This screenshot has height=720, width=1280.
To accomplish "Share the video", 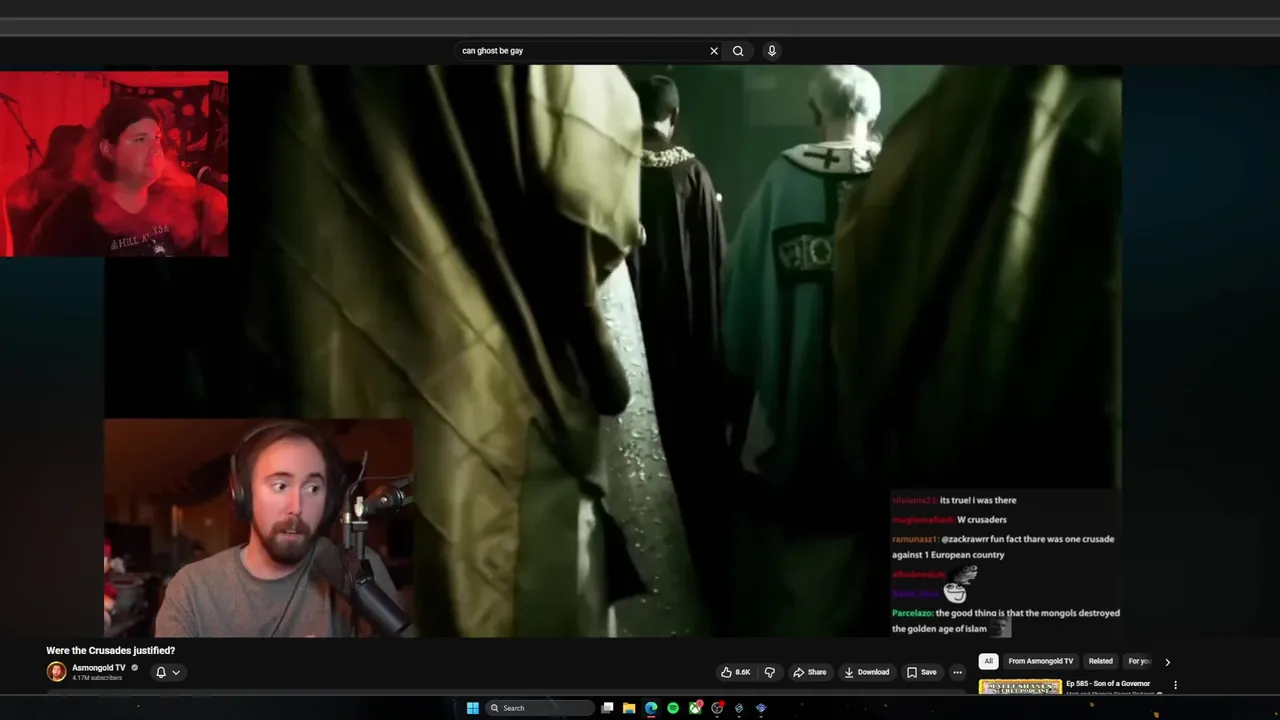I will coord(810,672).
